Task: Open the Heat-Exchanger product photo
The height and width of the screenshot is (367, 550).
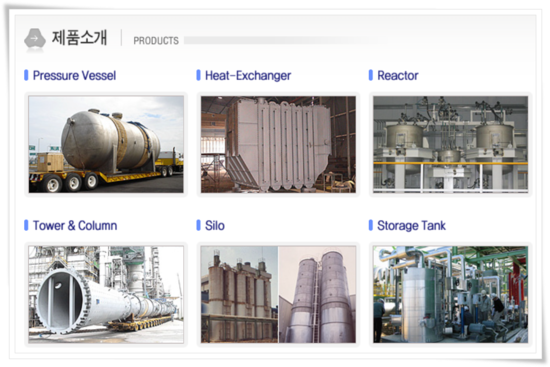Action: pyautogui.click(x=278, y=144)
